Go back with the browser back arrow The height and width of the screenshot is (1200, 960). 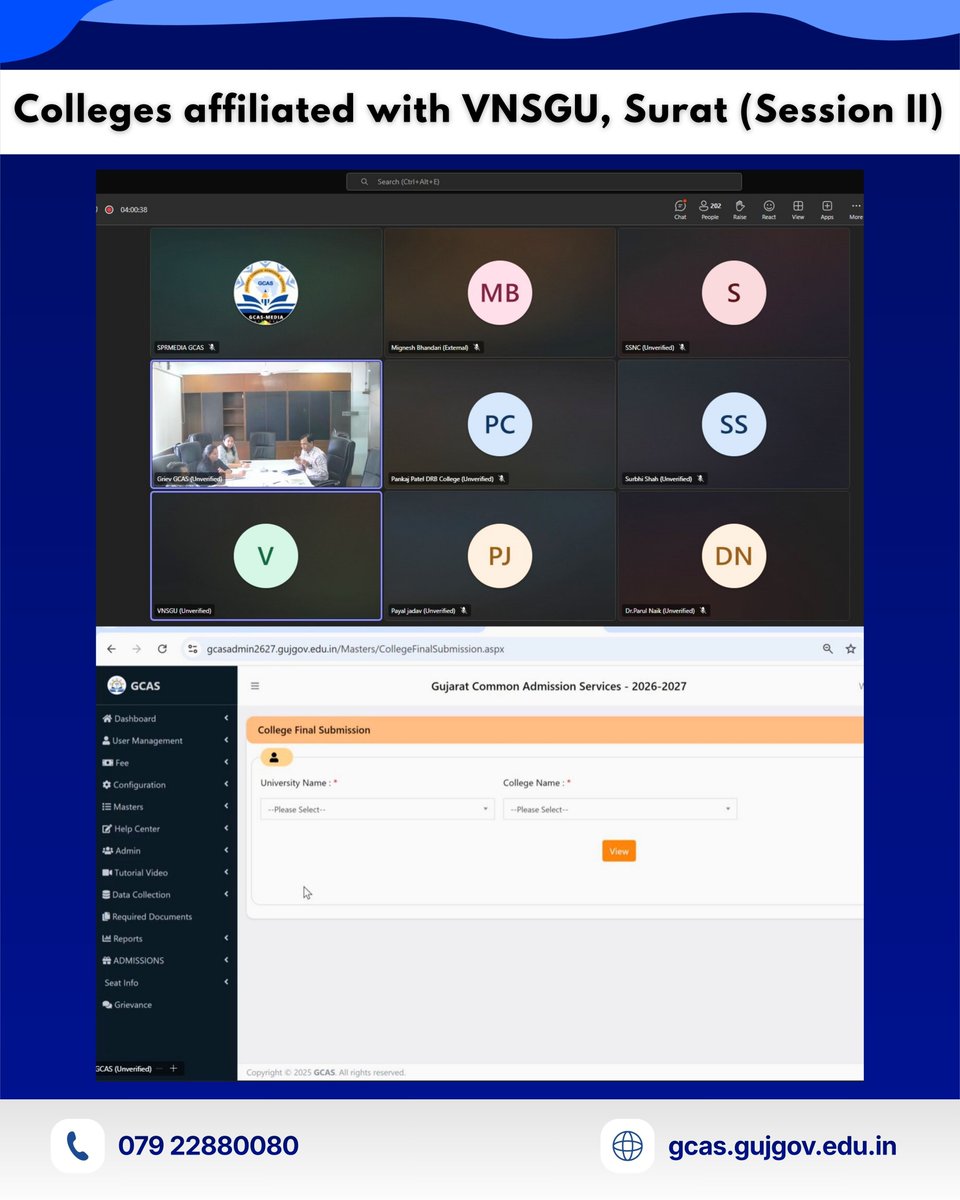click(111, 648)
